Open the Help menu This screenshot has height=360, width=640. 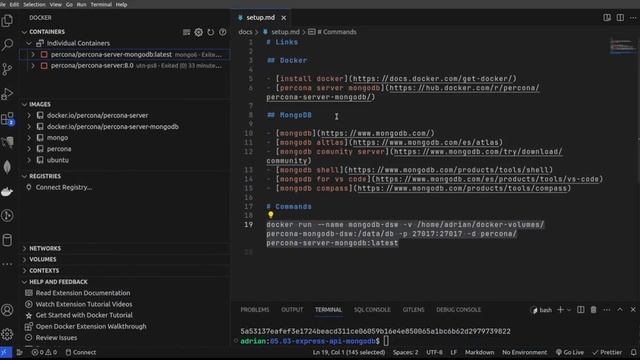coord(121,4)
